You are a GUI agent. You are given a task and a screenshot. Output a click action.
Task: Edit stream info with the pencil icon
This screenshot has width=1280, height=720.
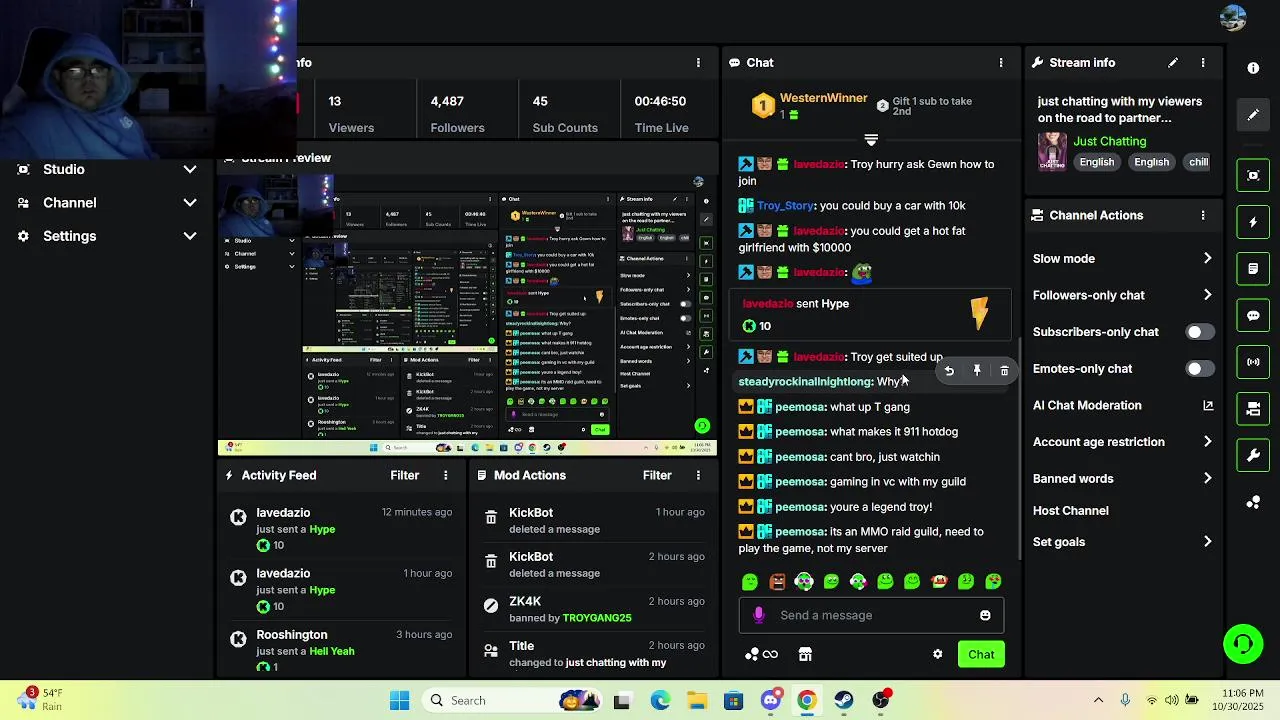1173,62
